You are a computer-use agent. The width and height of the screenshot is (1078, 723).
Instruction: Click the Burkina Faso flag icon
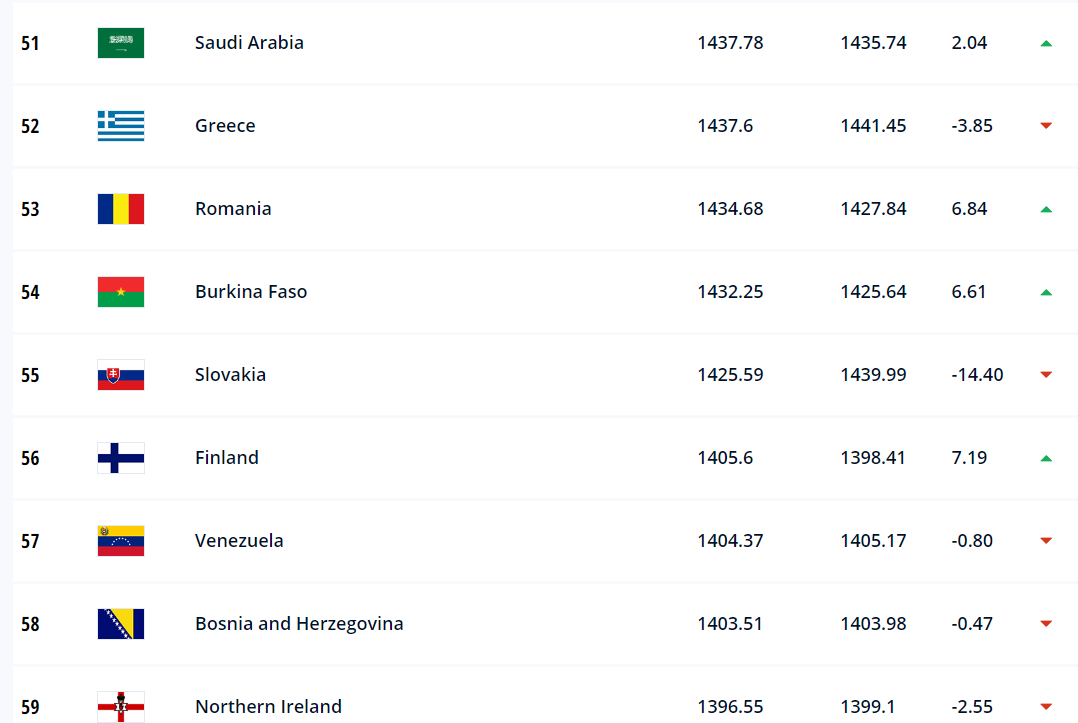pyautogui.click(x=121, y=292)
